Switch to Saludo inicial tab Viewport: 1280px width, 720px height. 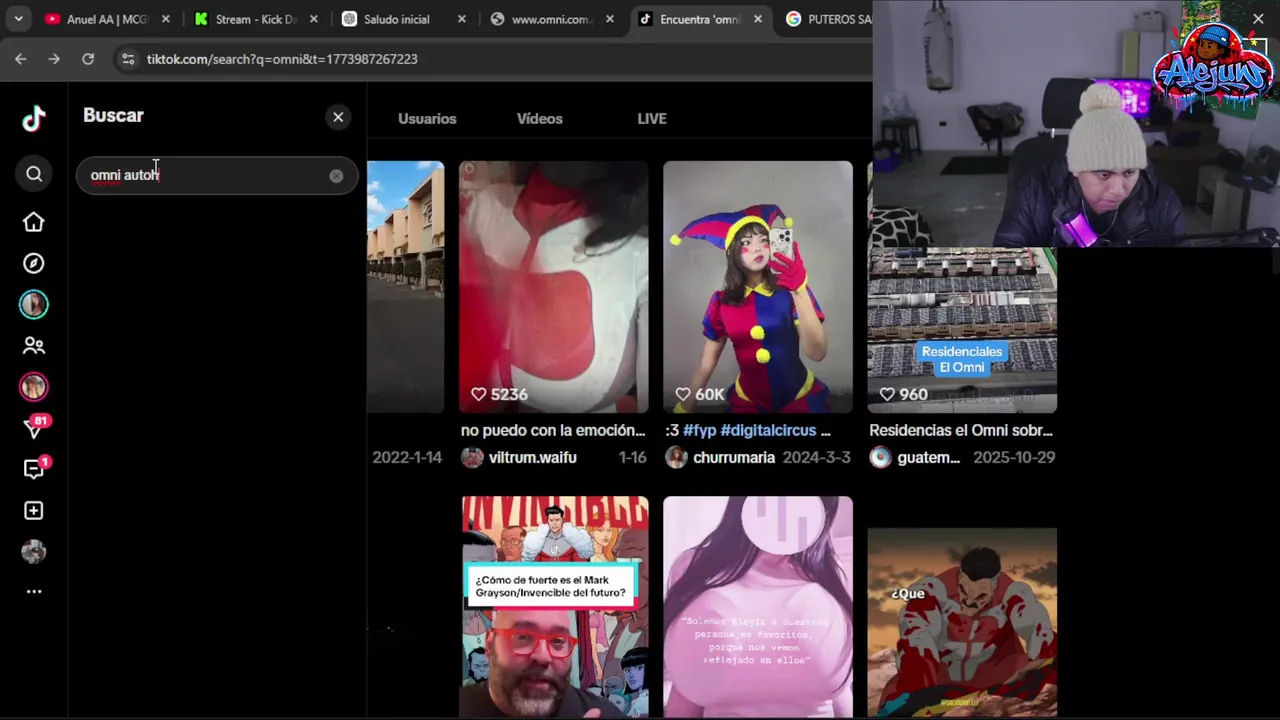[x=397, y=19]
